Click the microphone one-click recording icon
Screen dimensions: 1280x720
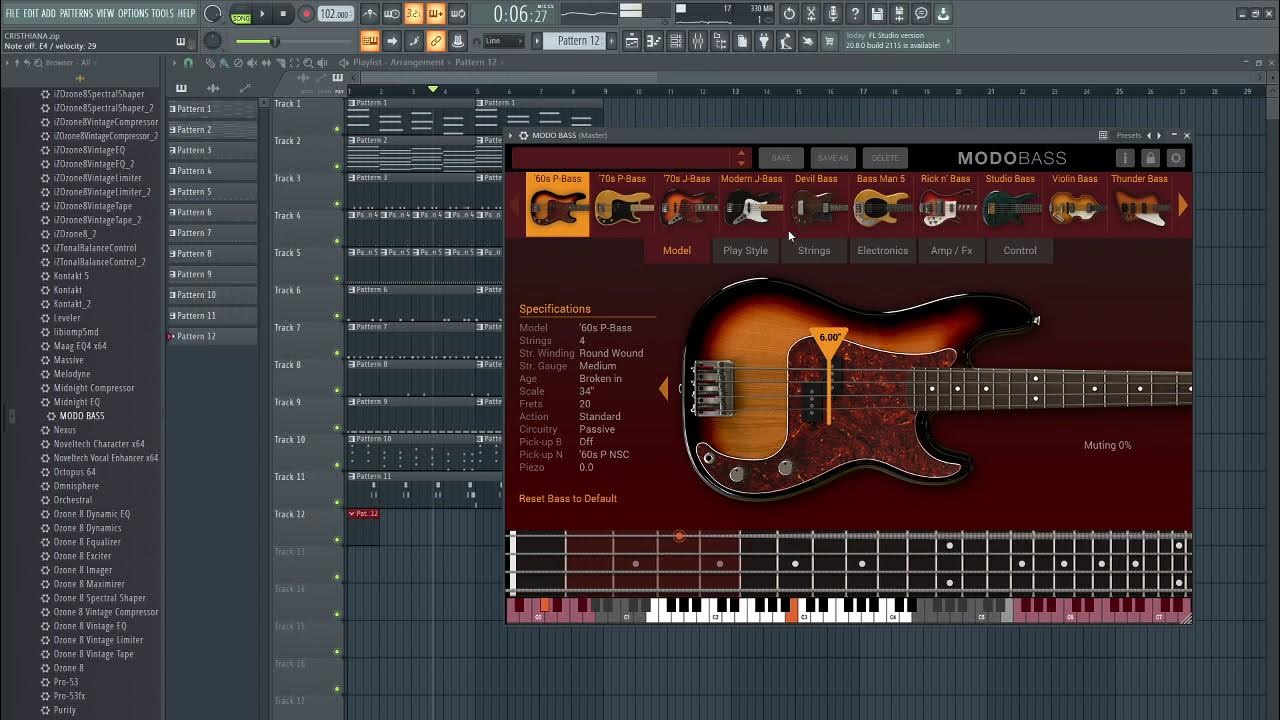(x=833, y=14)
